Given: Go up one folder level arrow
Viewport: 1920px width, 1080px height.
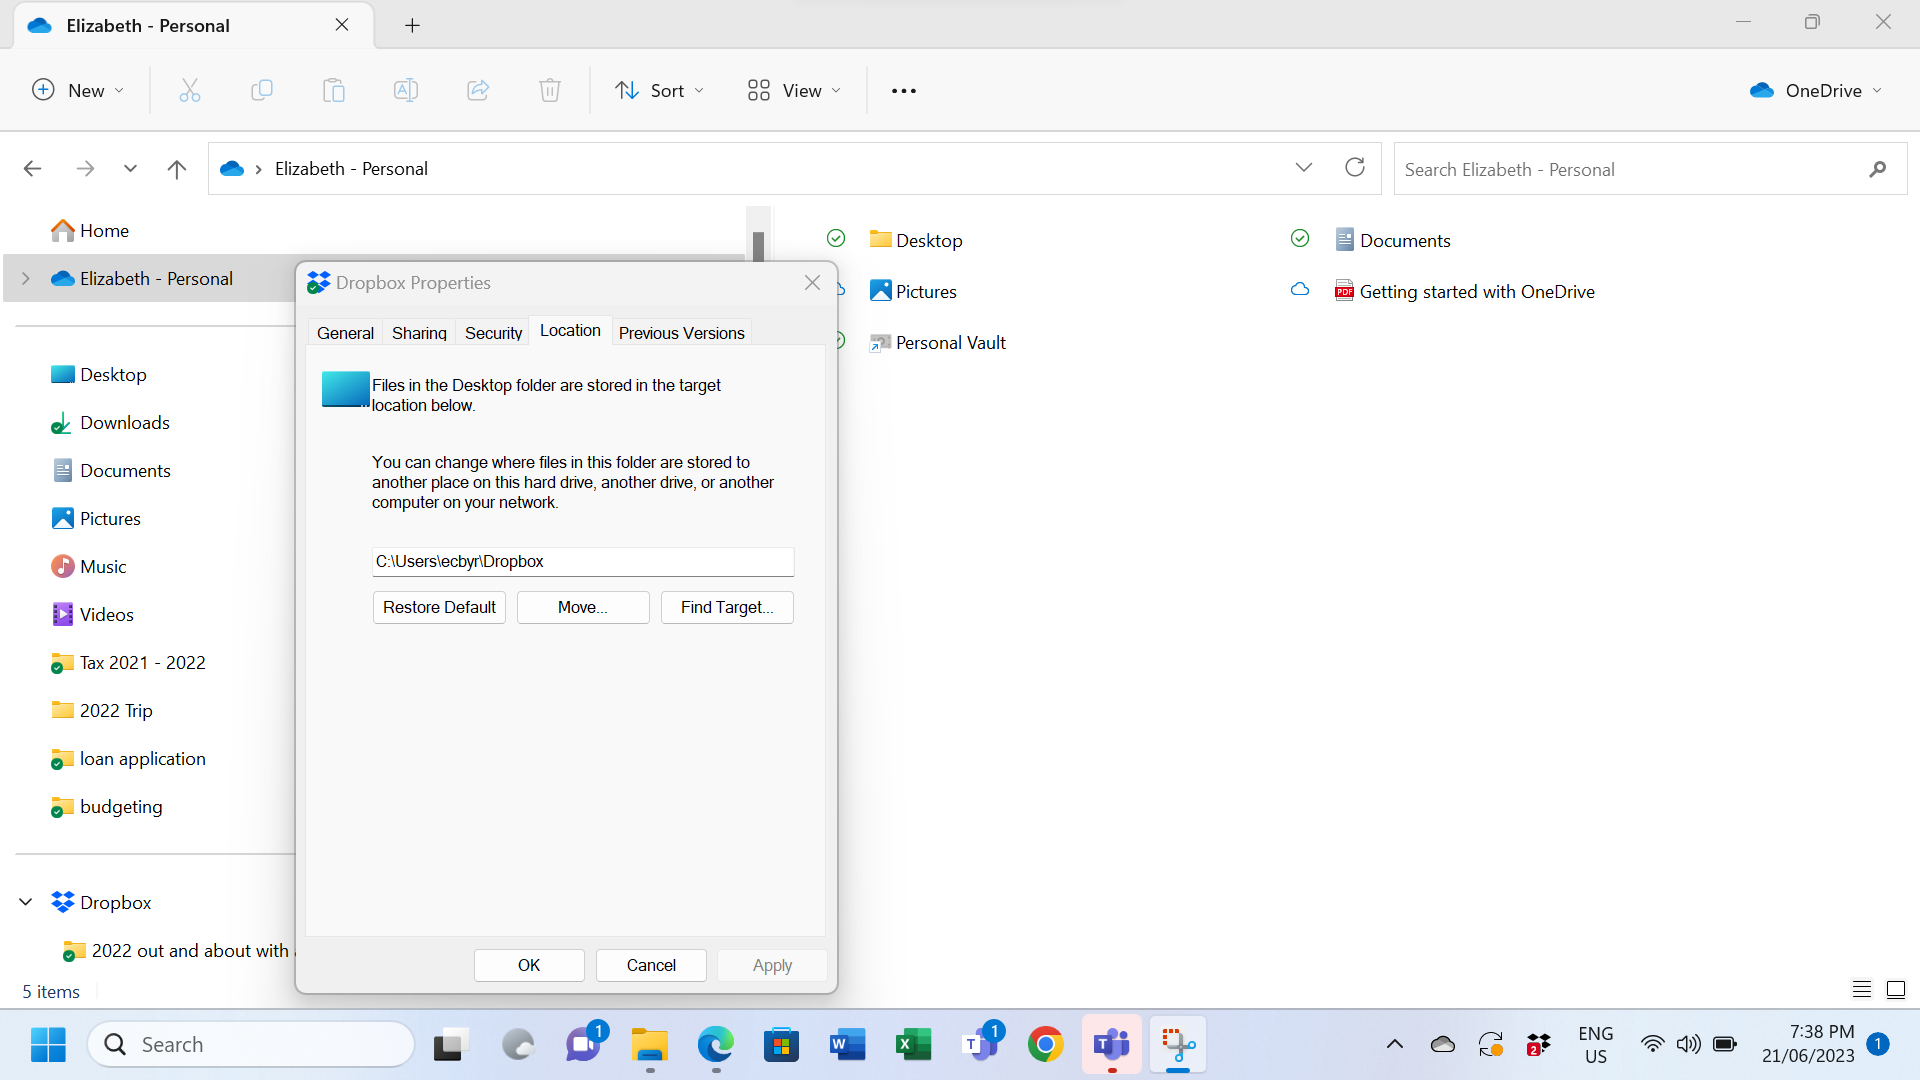Looking at the screenshot, I should coord(177,169).
